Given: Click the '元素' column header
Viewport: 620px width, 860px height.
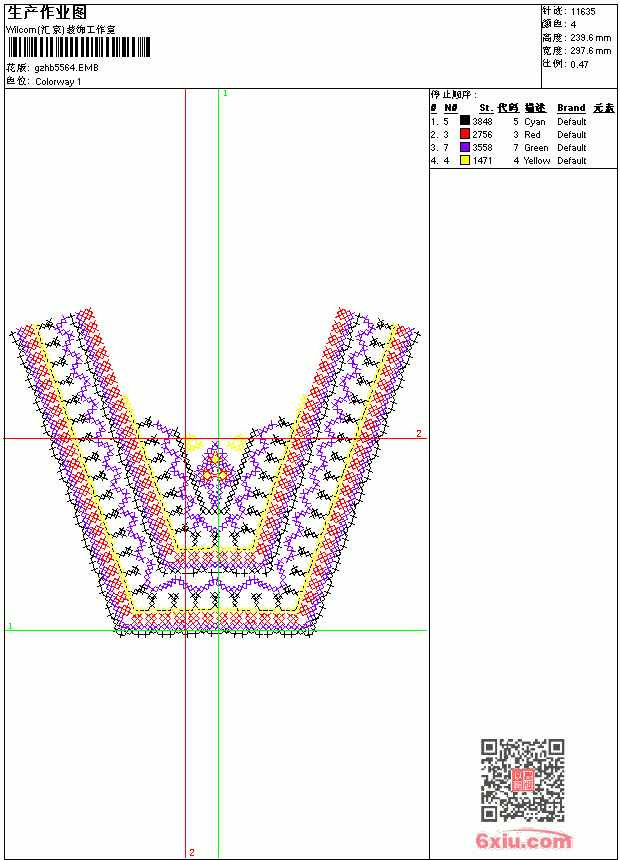Looking at the screenshot, I should point(604,108).
